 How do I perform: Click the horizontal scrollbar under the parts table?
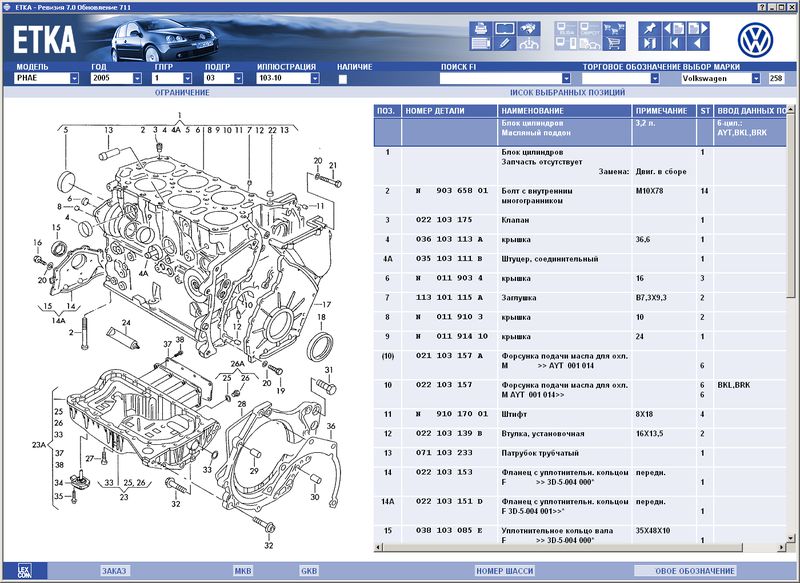(580, 549)
